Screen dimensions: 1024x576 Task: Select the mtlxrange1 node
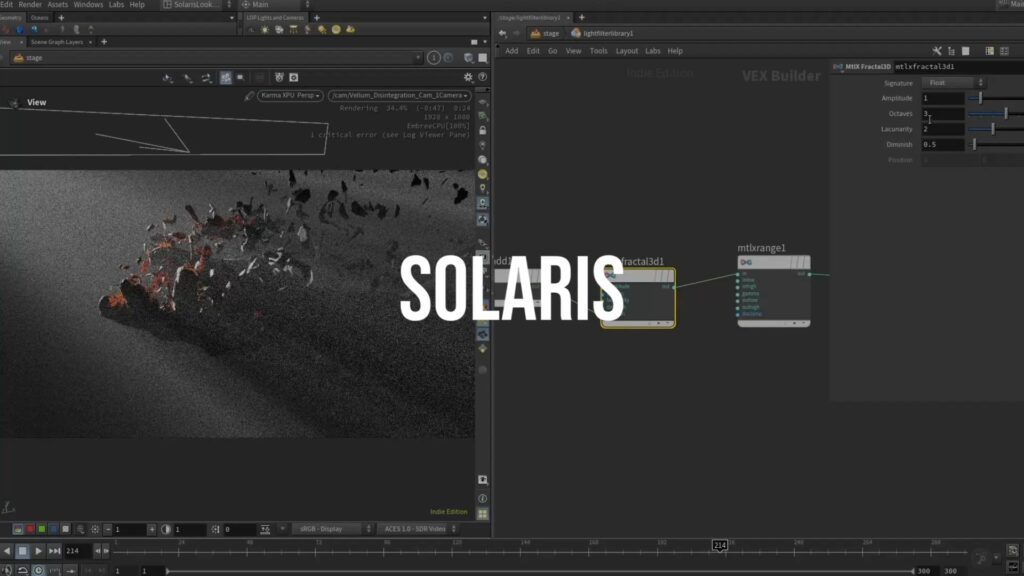[x=774, y=291]
